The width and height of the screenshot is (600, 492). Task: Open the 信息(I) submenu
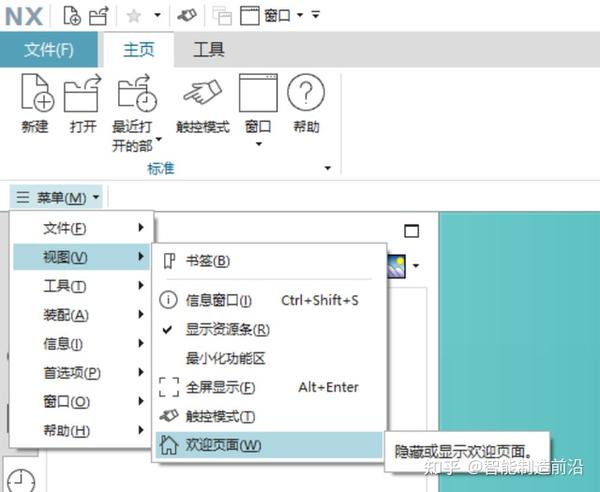(x=81, y=344)
